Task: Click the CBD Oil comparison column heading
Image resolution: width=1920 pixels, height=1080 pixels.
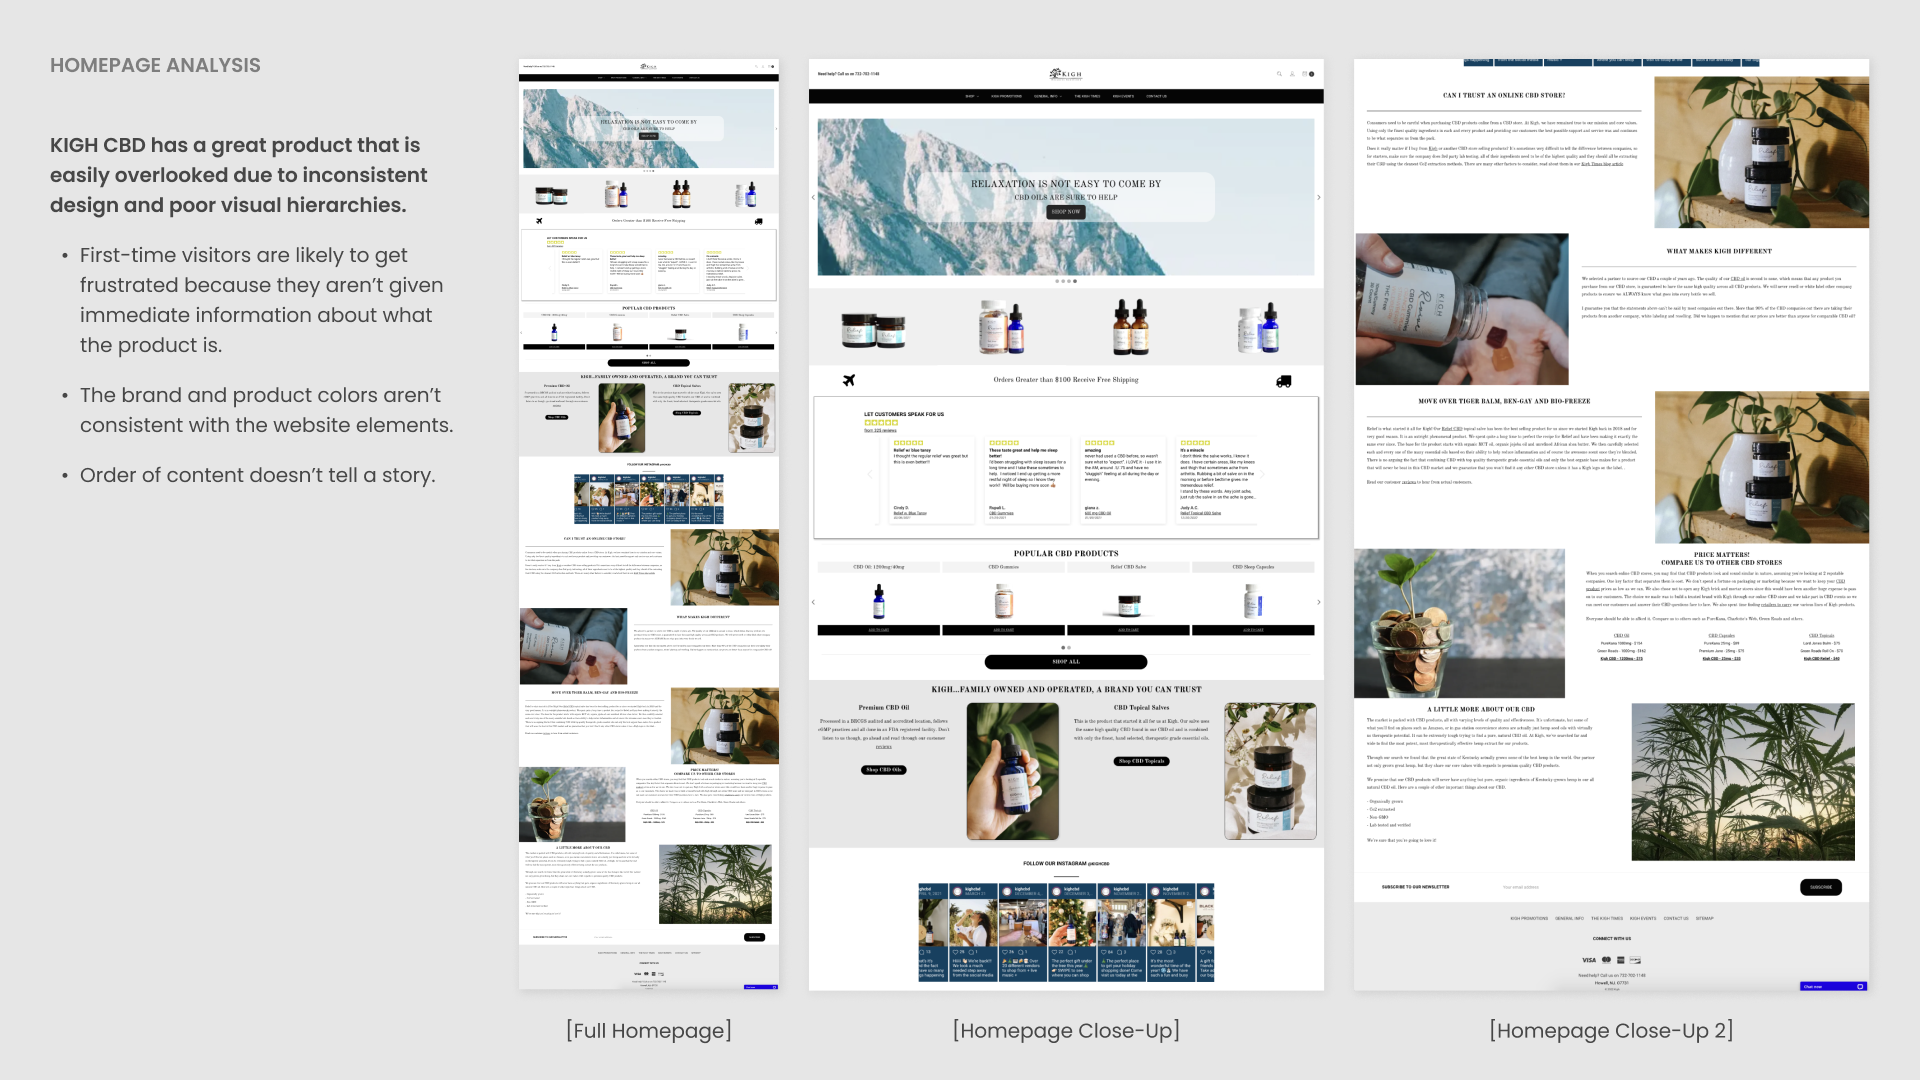Action: [1621, 635]
